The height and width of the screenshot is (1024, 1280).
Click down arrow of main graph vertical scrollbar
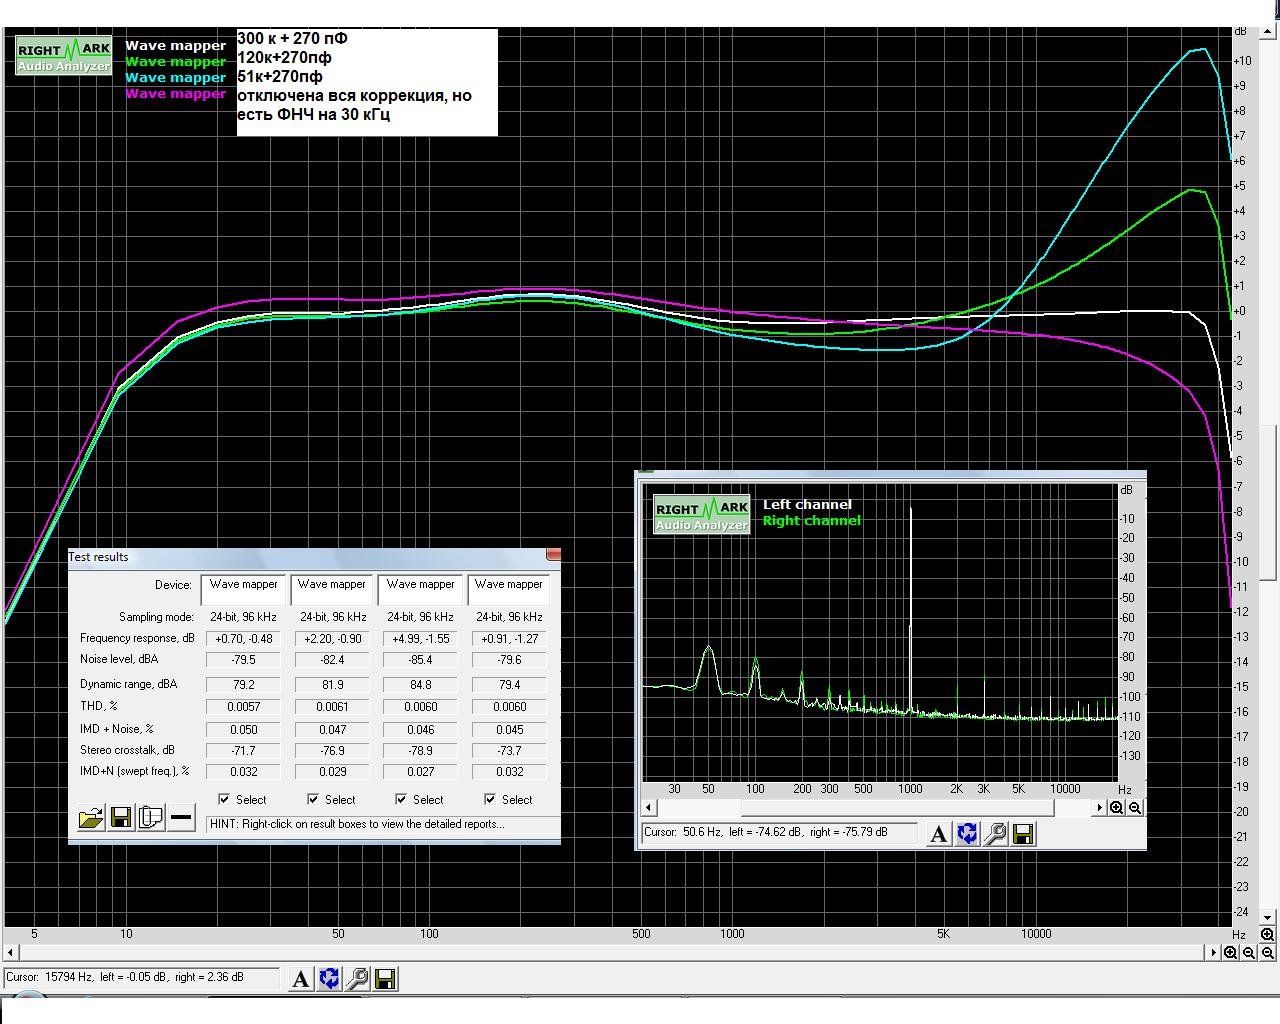(x=1267, y=915)
